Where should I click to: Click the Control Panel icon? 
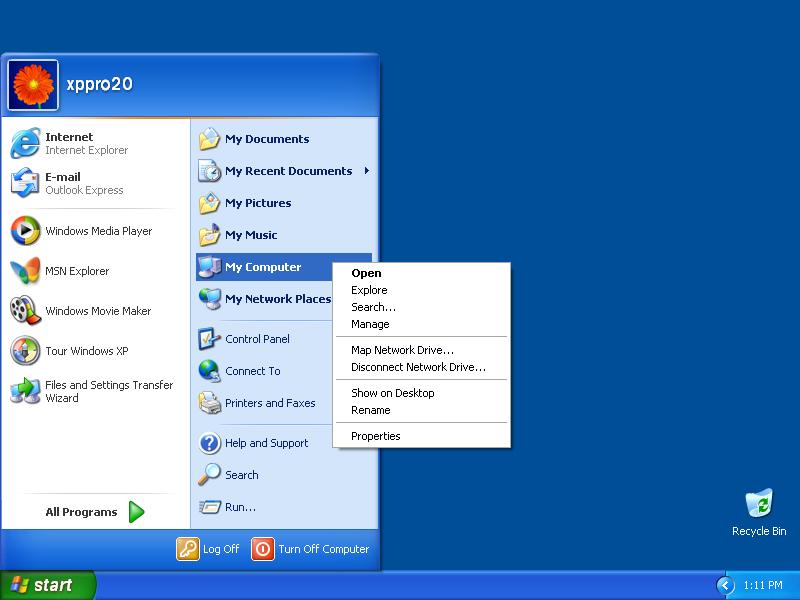pyautogui.click(x=209, y=339)
